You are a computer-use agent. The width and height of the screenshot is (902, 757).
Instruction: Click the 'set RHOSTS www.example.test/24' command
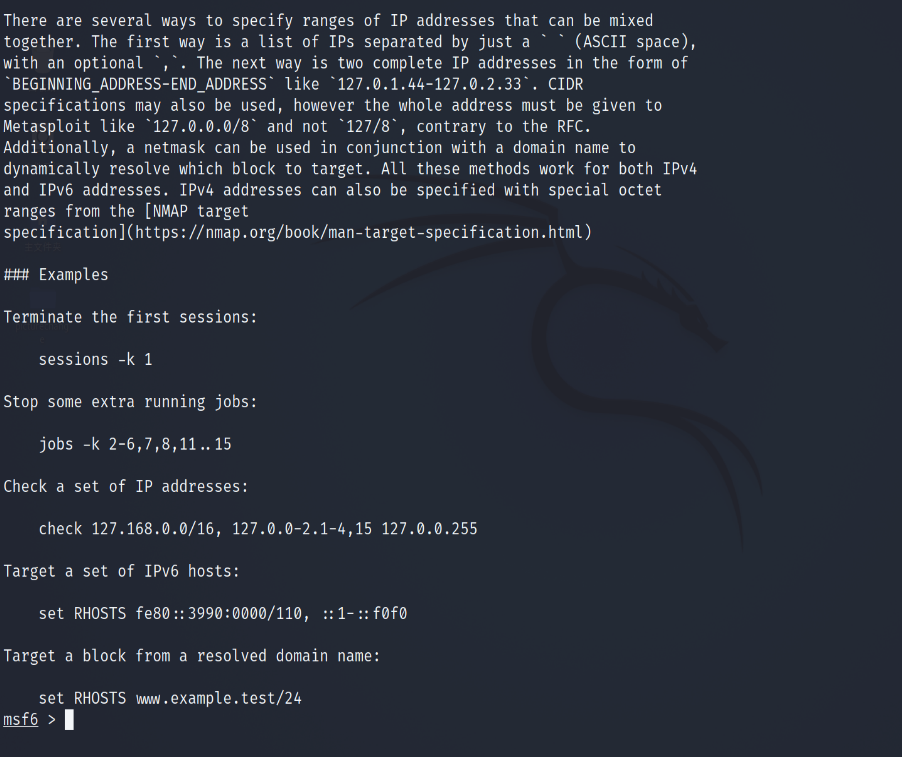tap(170, 698)
